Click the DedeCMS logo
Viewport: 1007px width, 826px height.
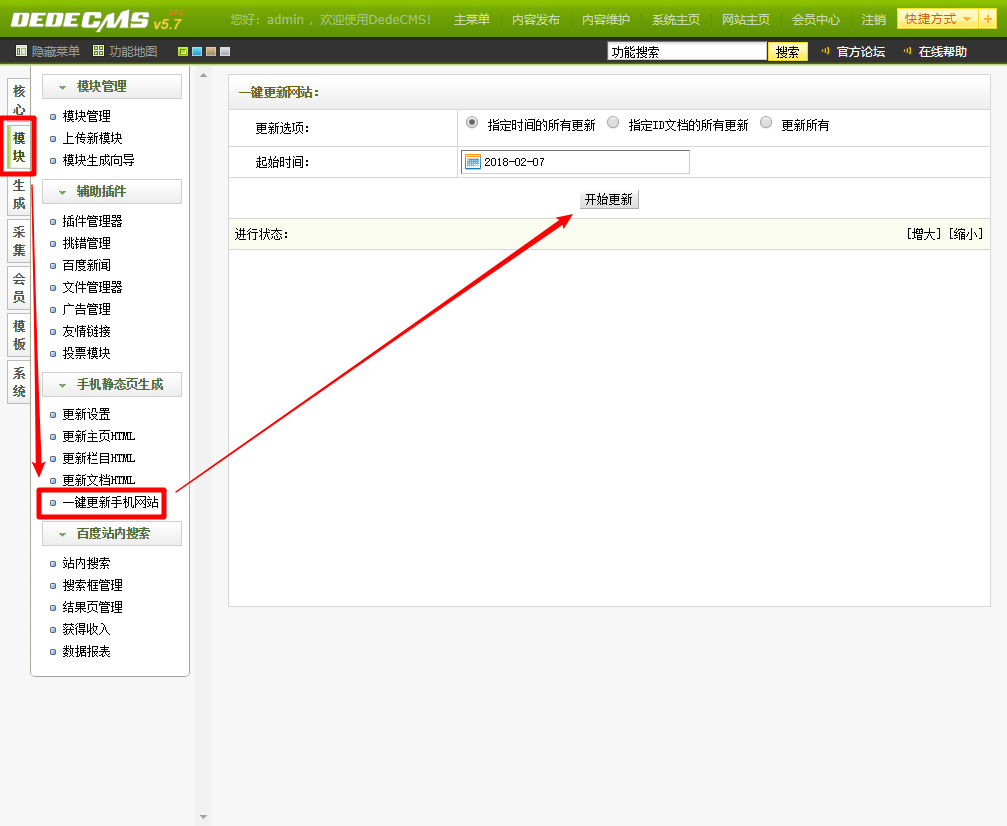click(x=95, y=19)
